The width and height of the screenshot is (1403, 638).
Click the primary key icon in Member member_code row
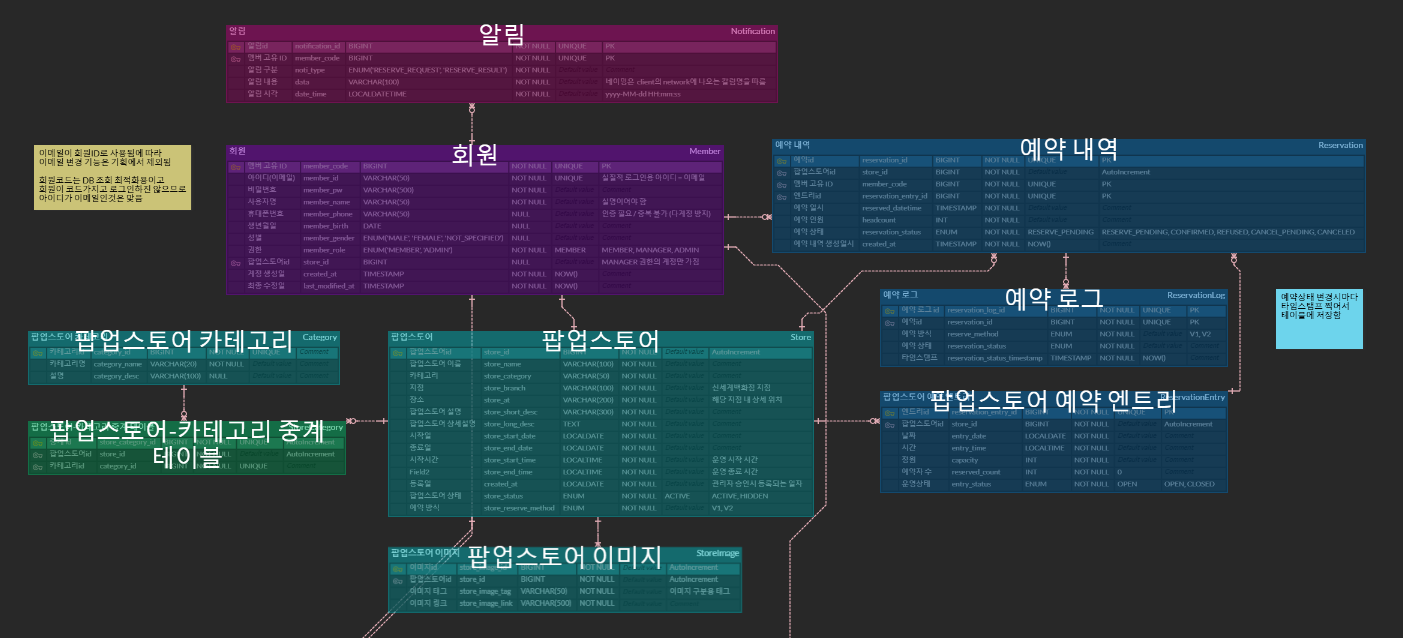[236, 166]
